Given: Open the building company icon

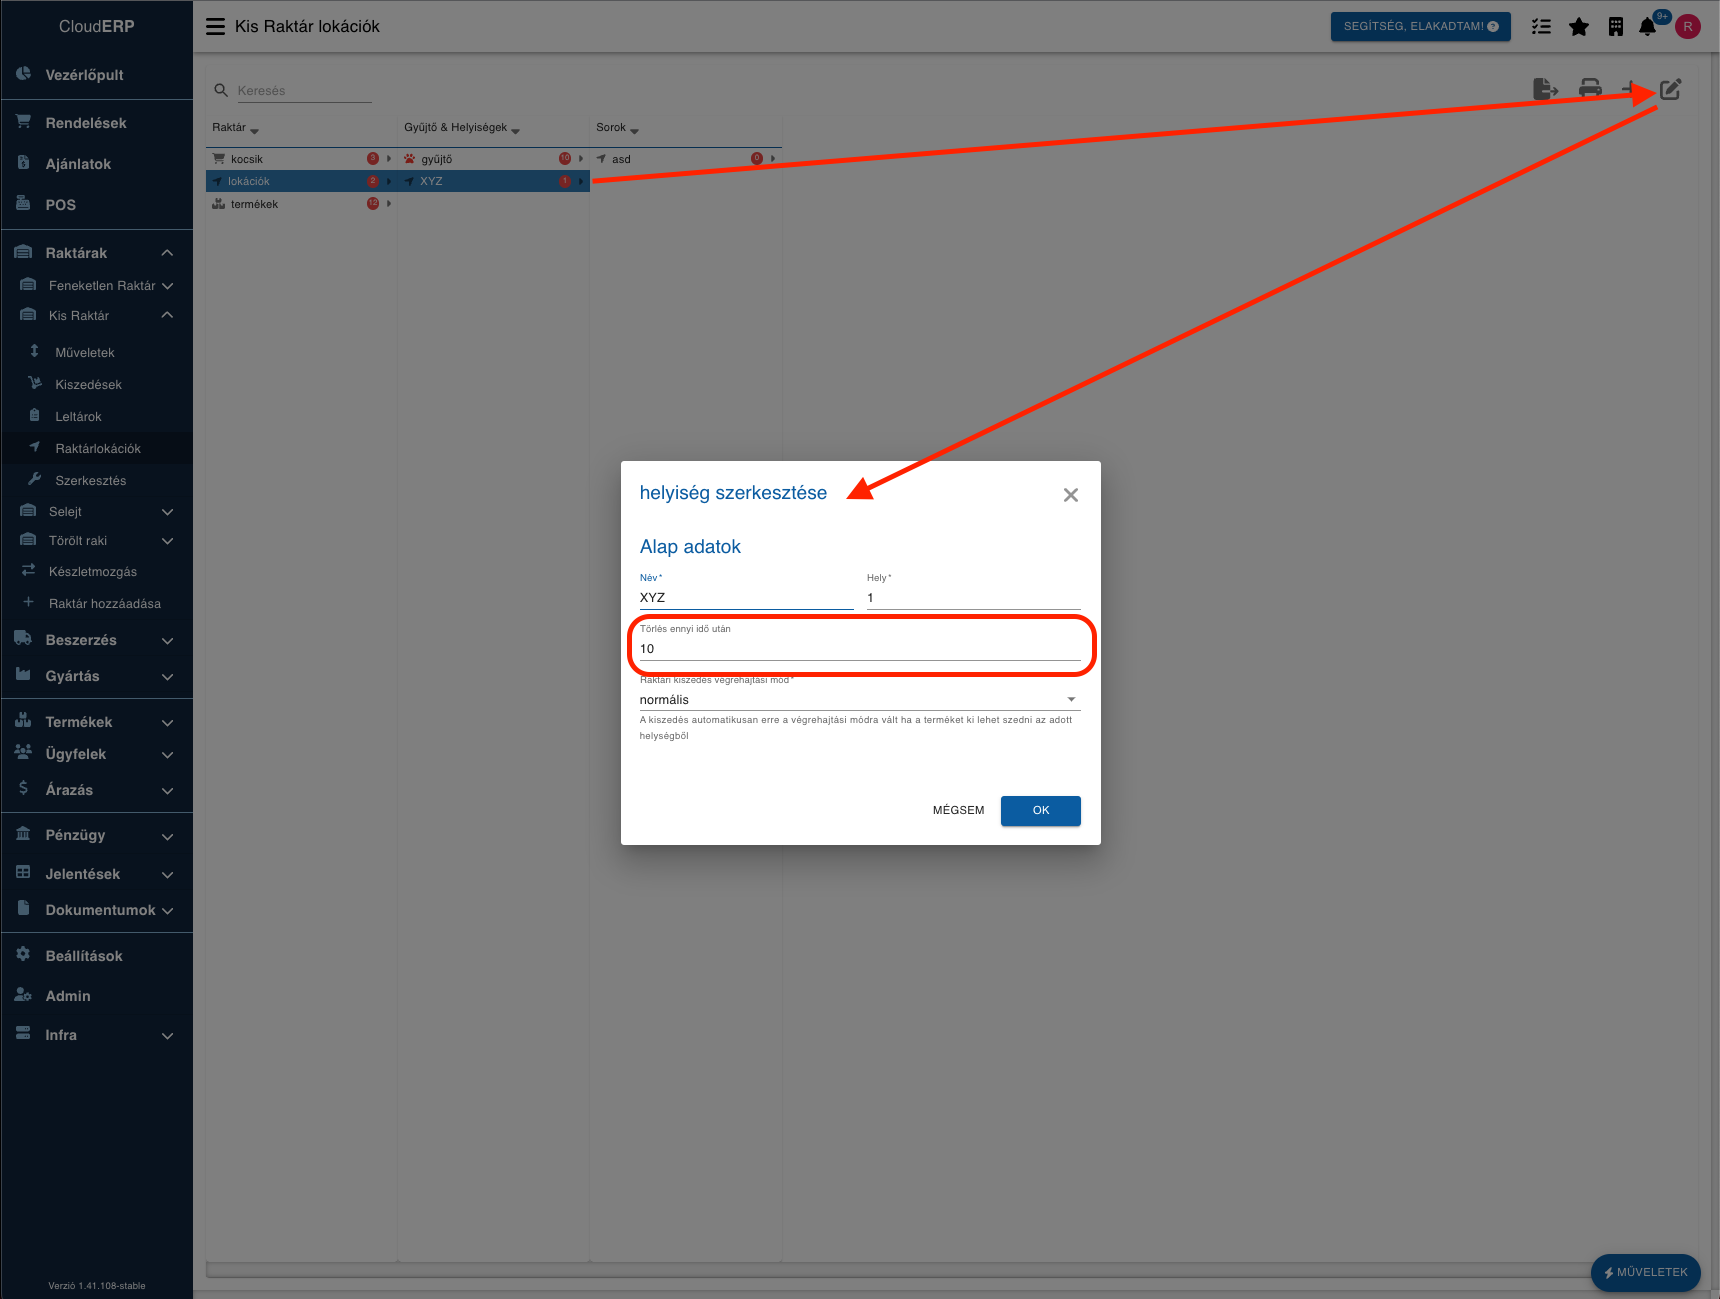Looking at the screenshot, I should coord(1615,27).
